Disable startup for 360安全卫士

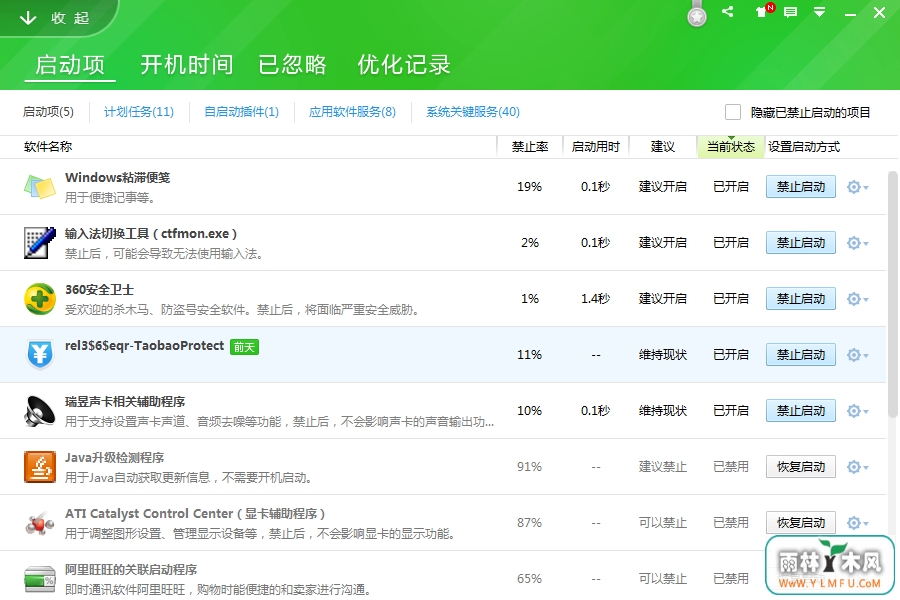pyautogui.click(x=801, y=299)
